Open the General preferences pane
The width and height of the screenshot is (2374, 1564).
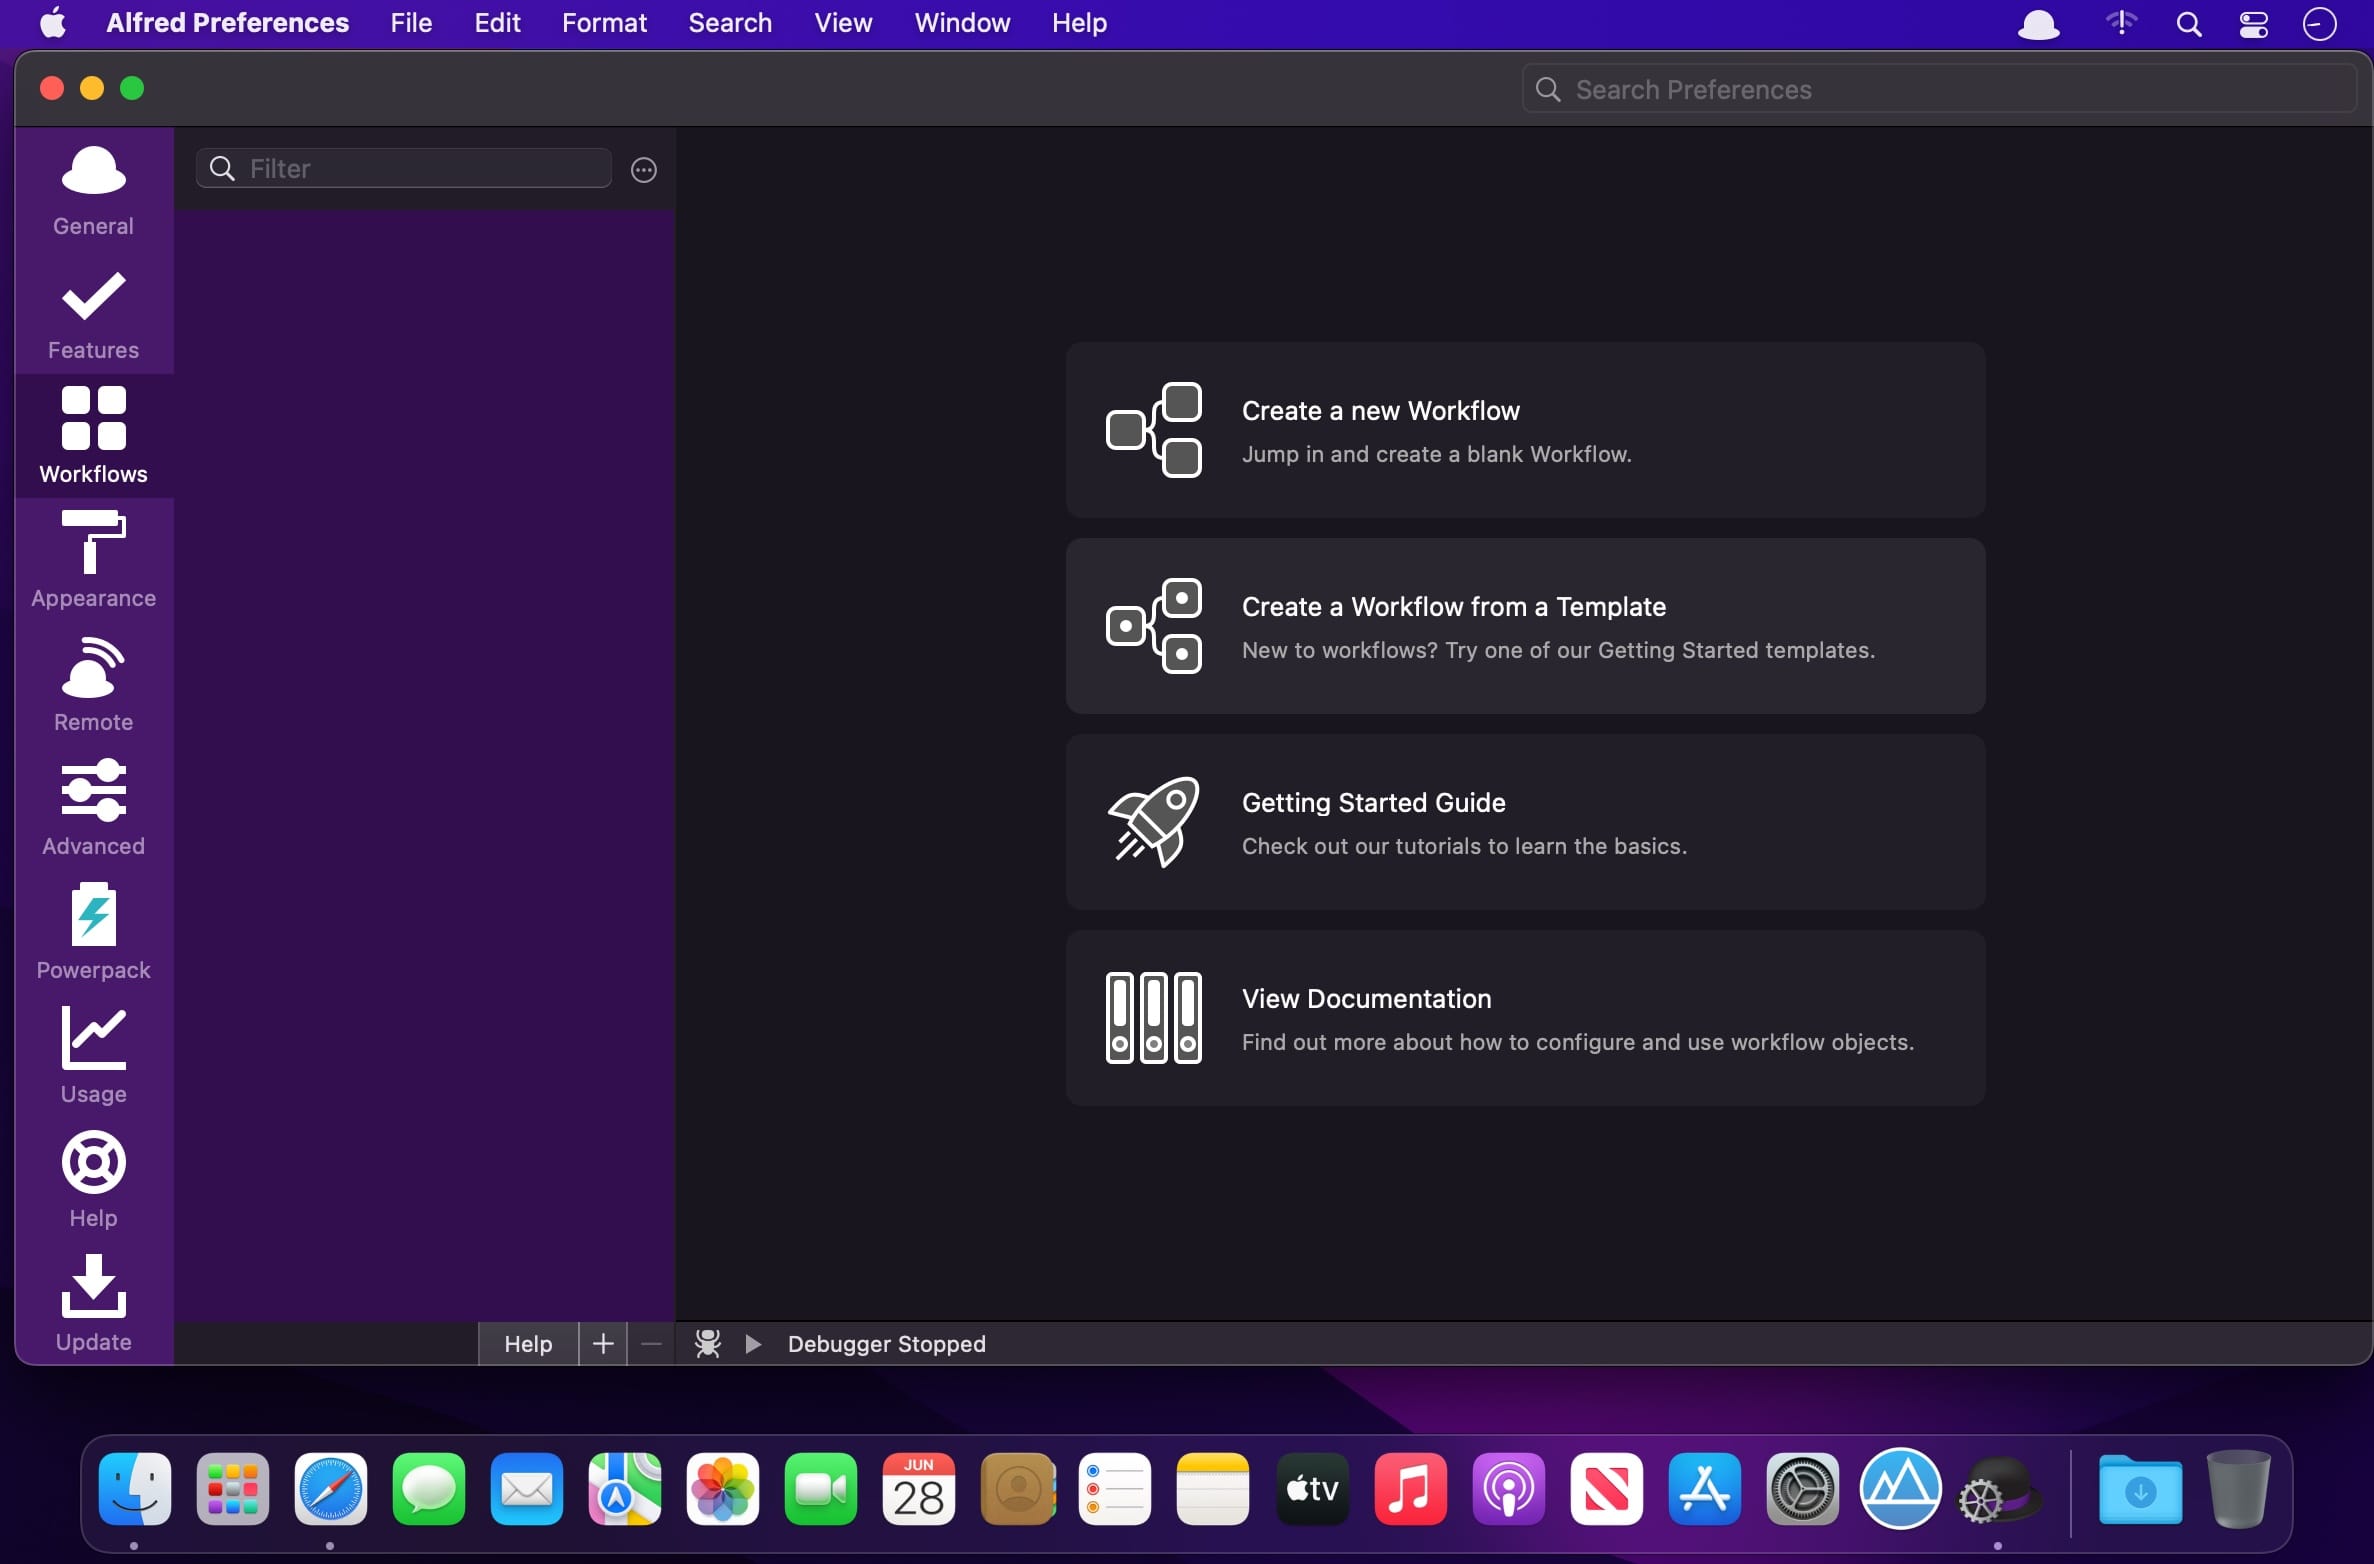pyautogui.click(x=93, y=190)
